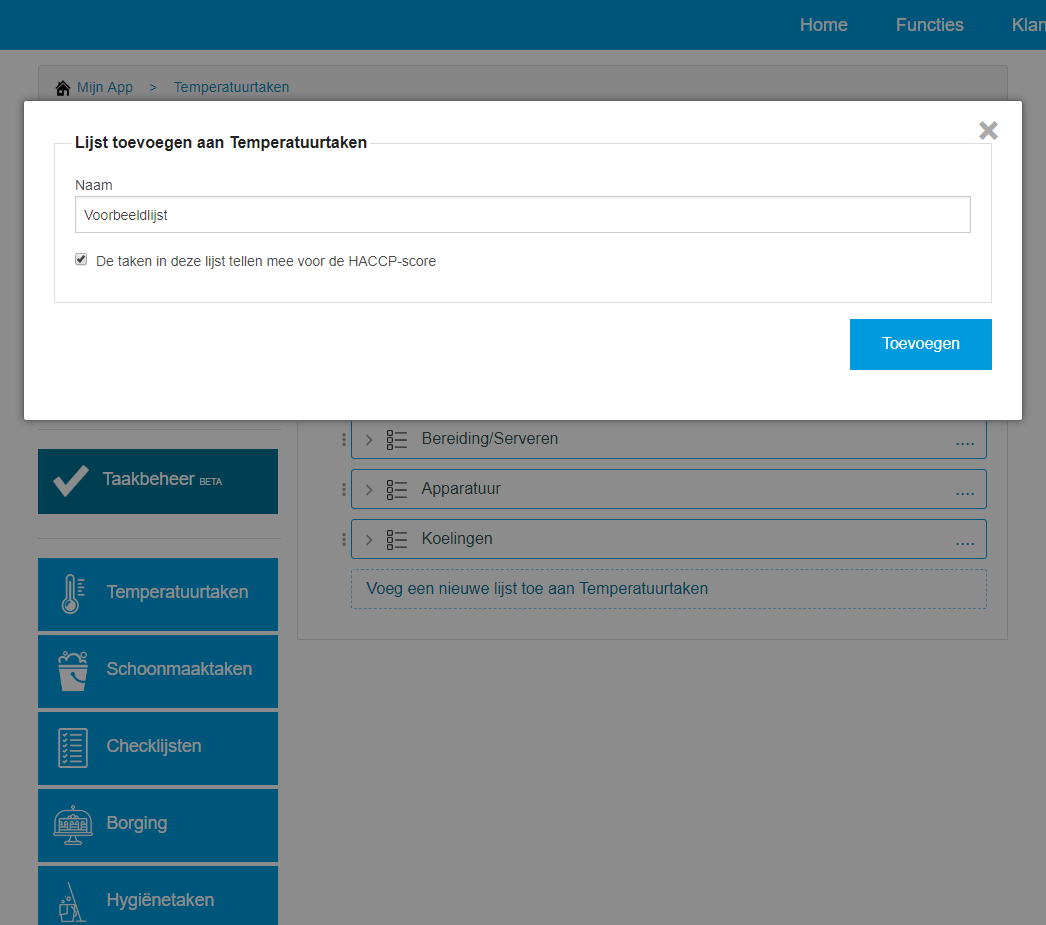This screenshot has width=1046, height=925.
Task: Click Bereiding/Serveren list name
Action: pyautogui.click(x=490, y=439)
